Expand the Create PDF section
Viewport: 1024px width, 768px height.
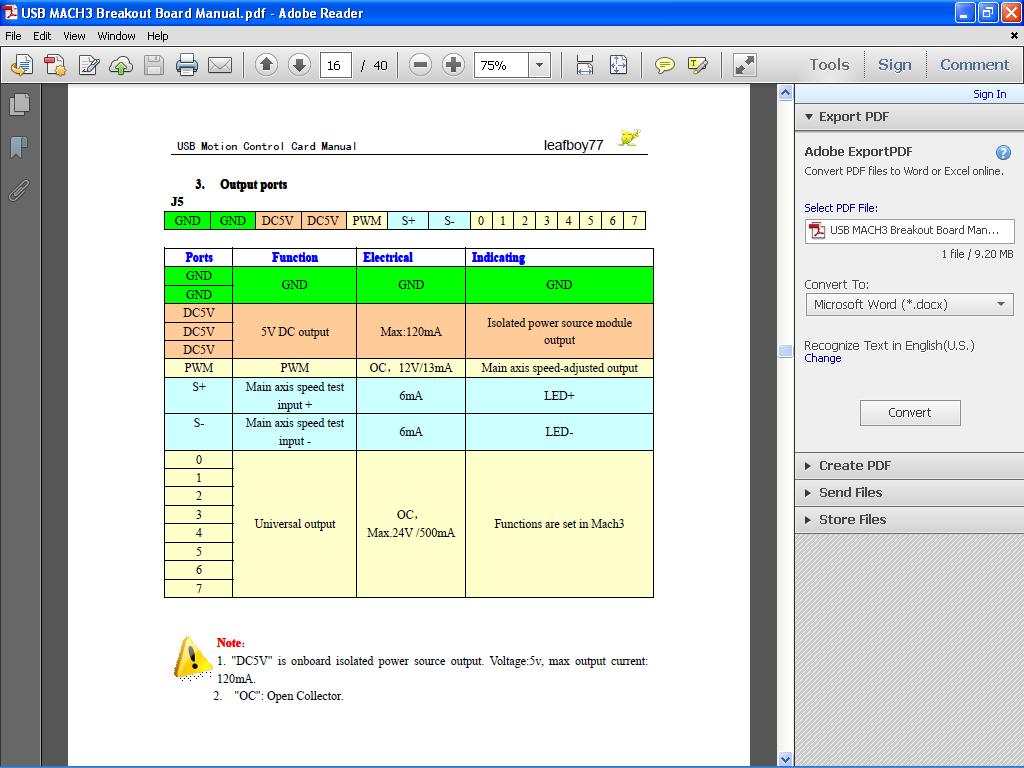[x=854, y=465]
